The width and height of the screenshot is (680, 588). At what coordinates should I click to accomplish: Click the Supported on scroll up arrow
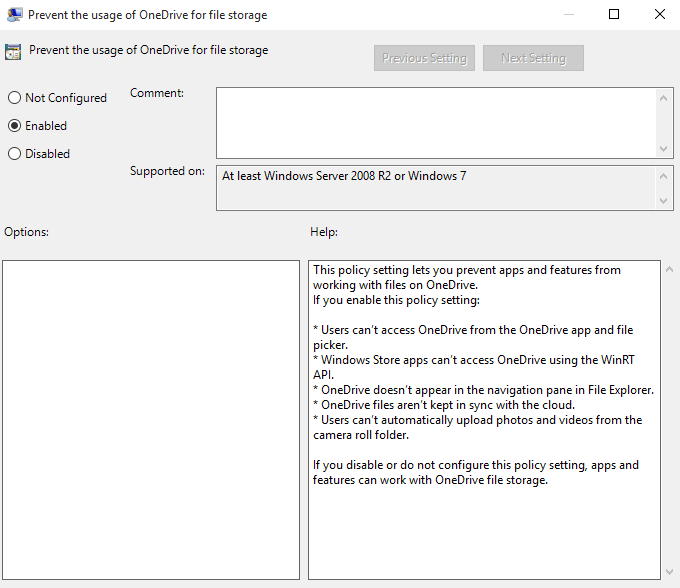tap(665, 176)
